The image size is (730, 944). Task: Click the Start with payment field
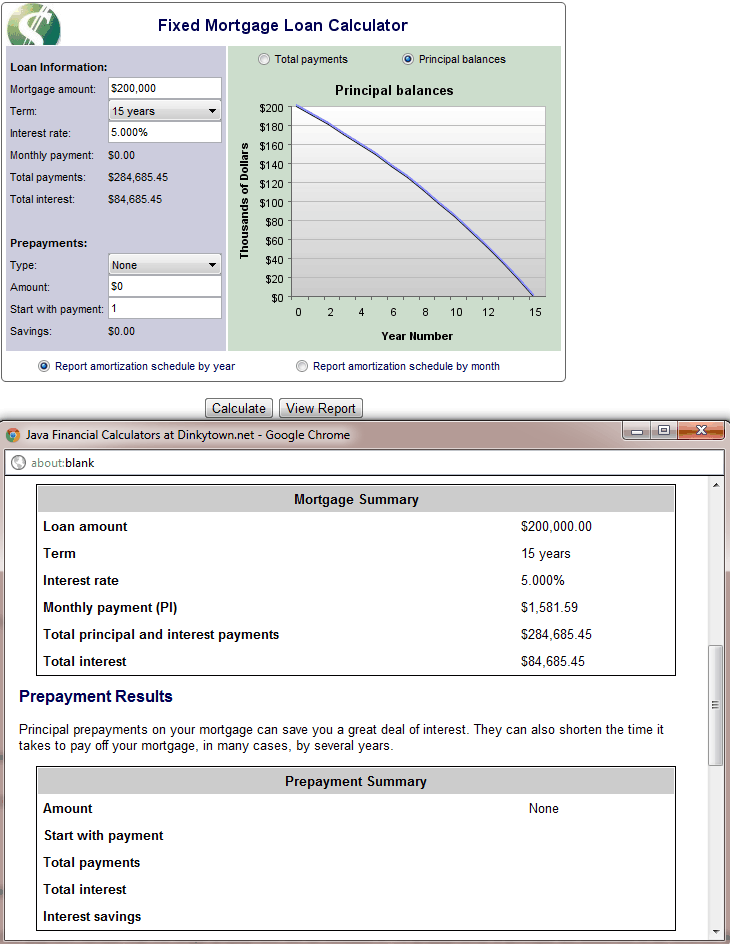coord(165,308)
